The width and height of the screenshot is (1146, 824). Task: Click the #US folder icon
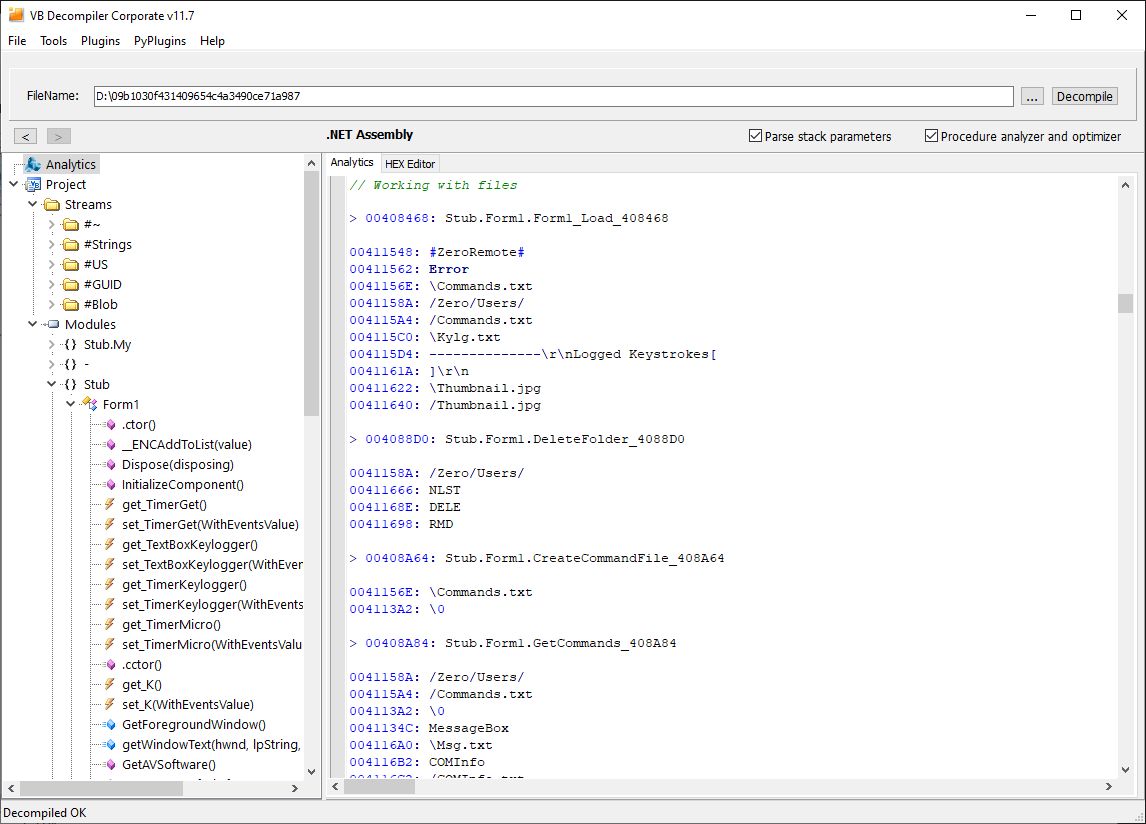click(x=71, y=265)
